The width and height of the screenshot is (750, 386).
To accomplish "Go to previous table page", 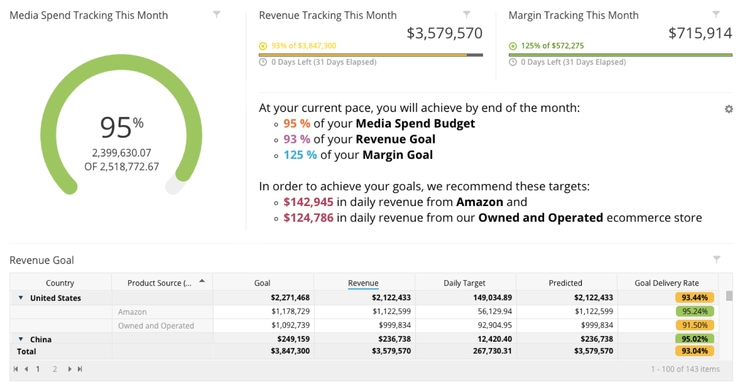I will (26, 369).
